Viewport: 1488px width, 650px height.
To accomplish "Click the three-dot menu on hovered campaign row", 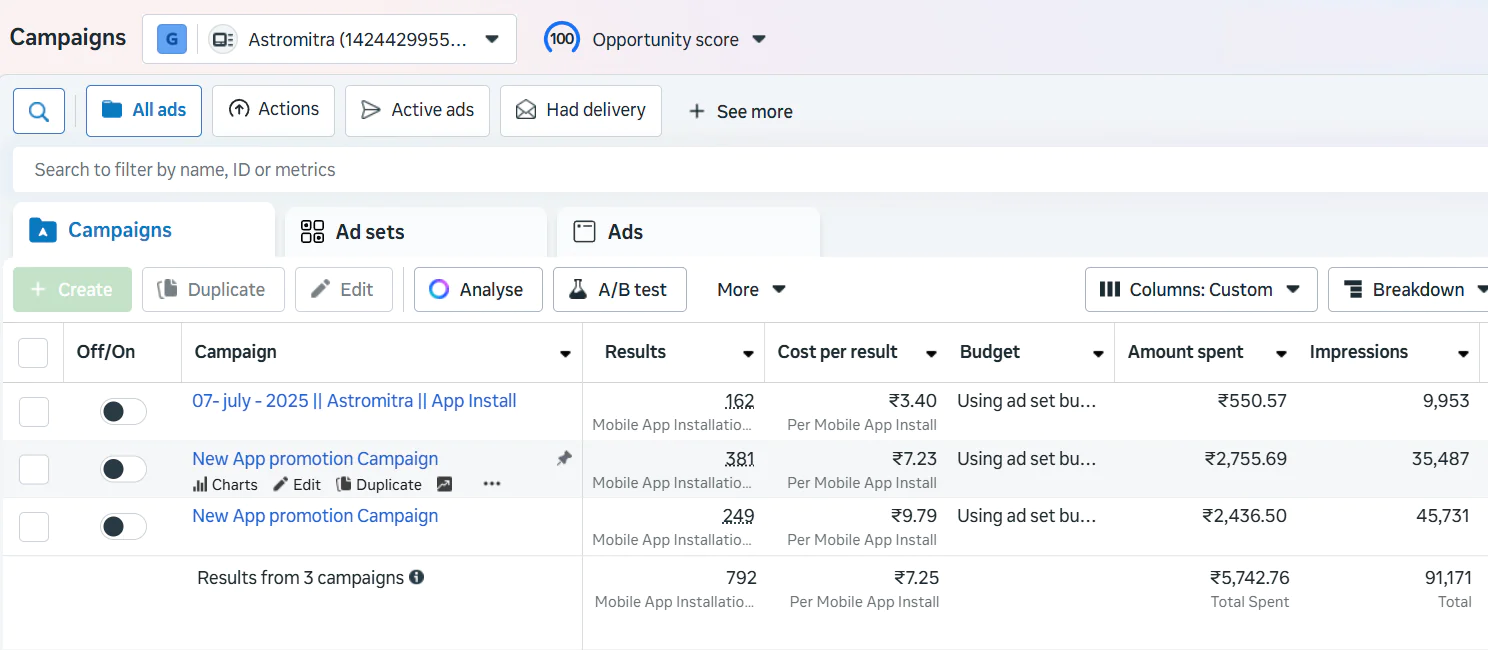I will click(491, 484).
